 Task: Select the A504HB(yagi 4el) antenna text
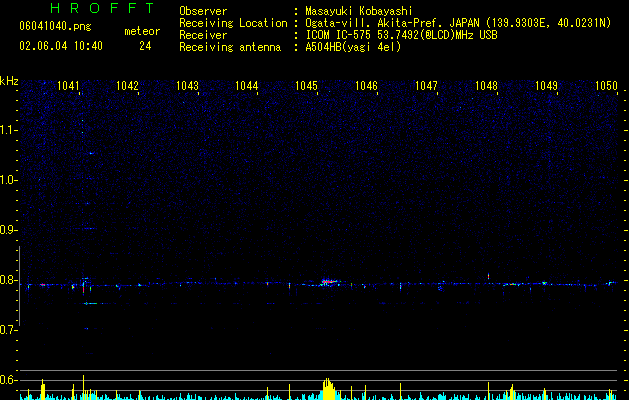(353, 47)
